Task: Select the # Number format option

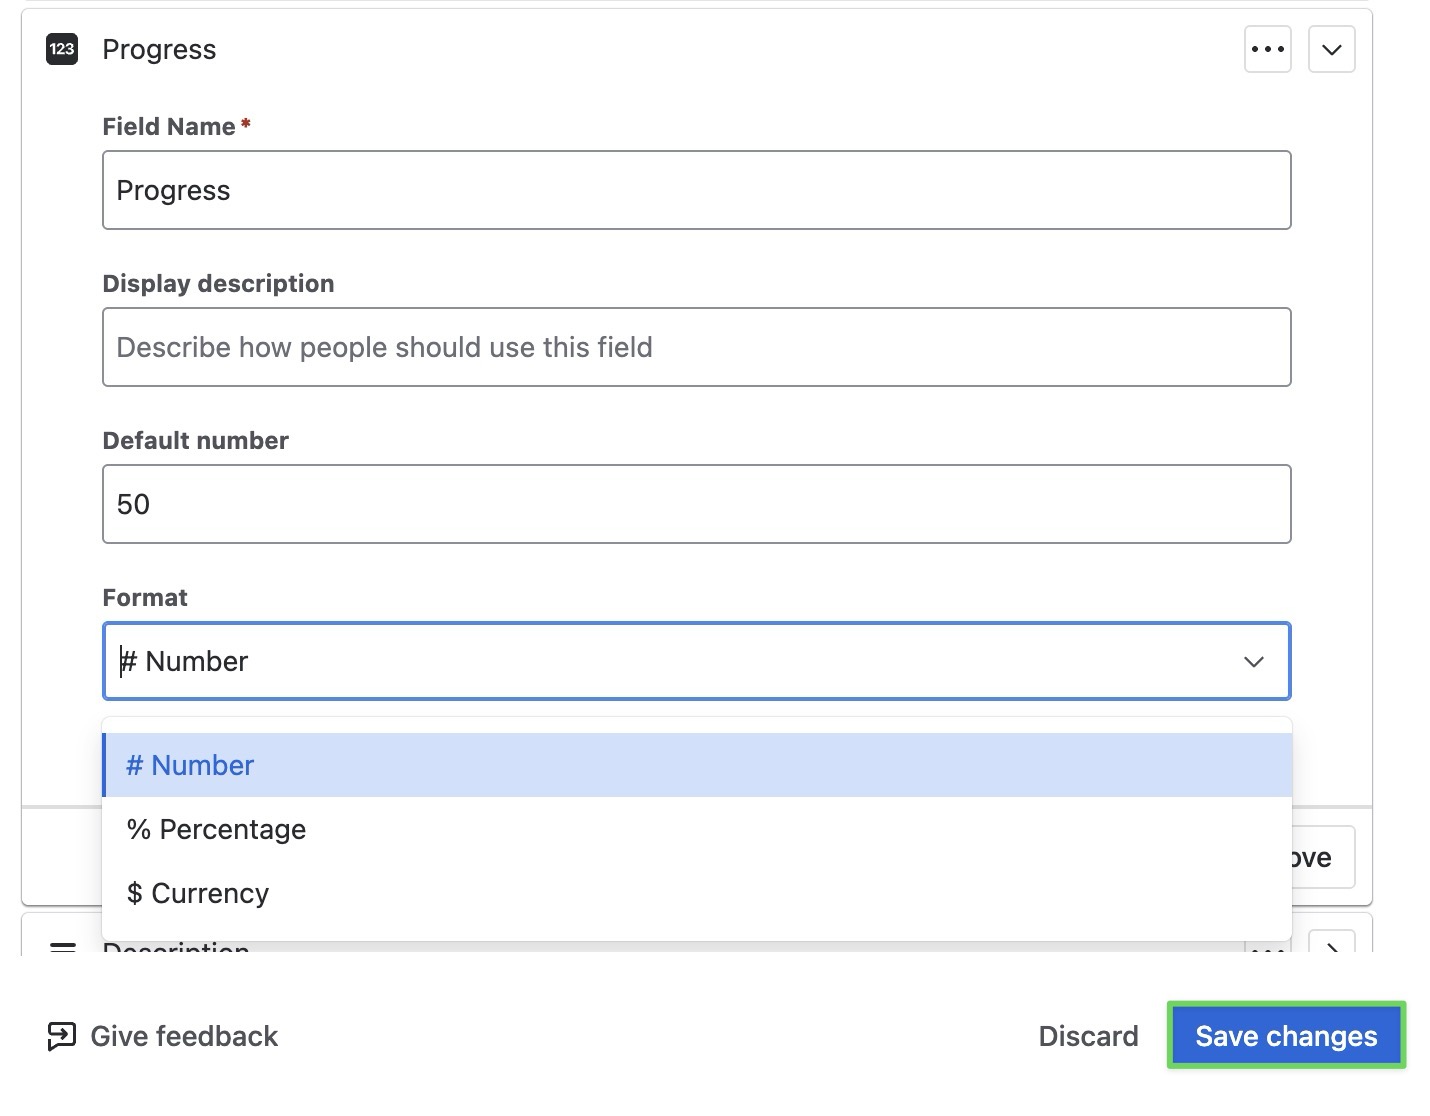Action: [696, 765]
